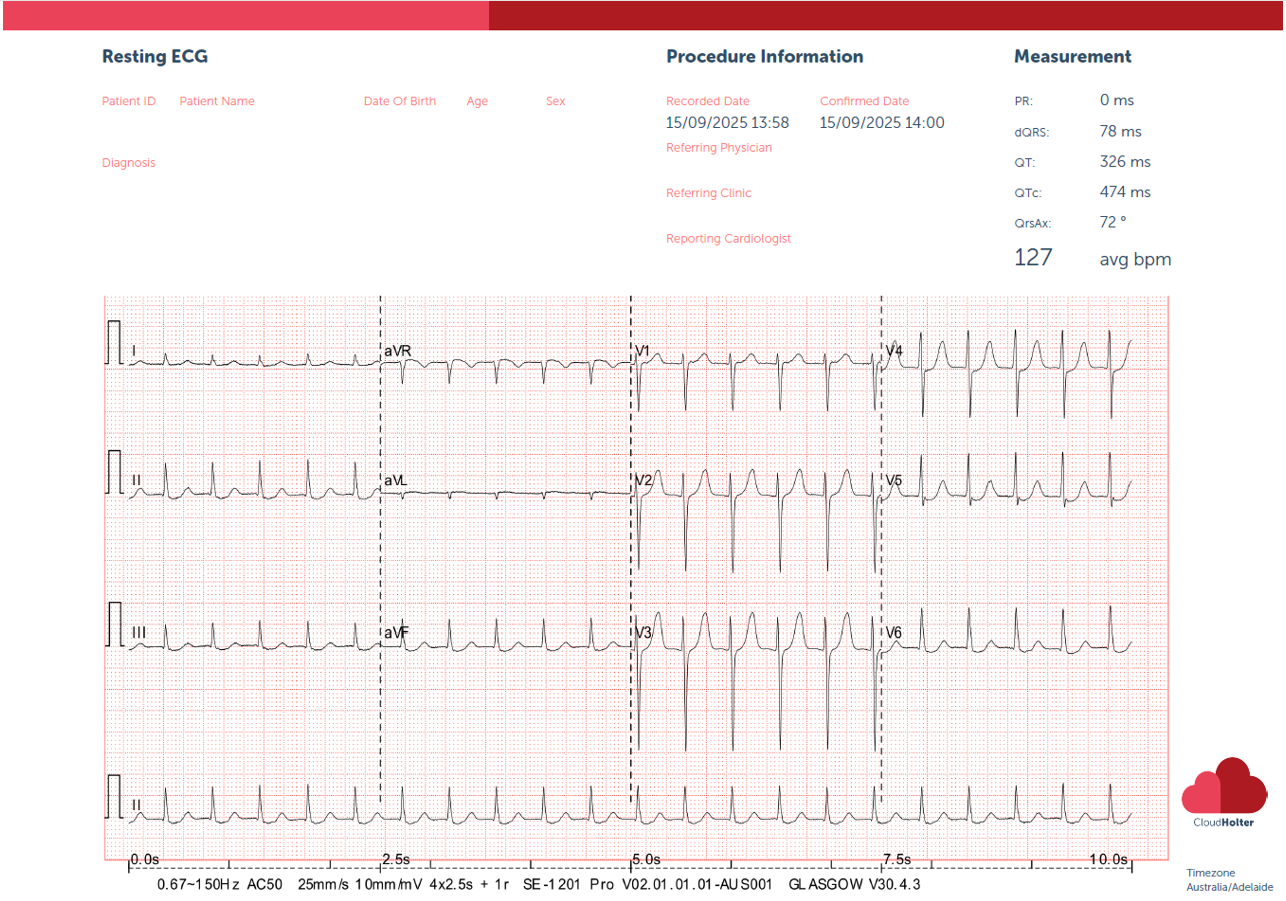Click the calibration pulse beside lead III
The height and width of the screenshot is (901, 1286).
(114, 624)
